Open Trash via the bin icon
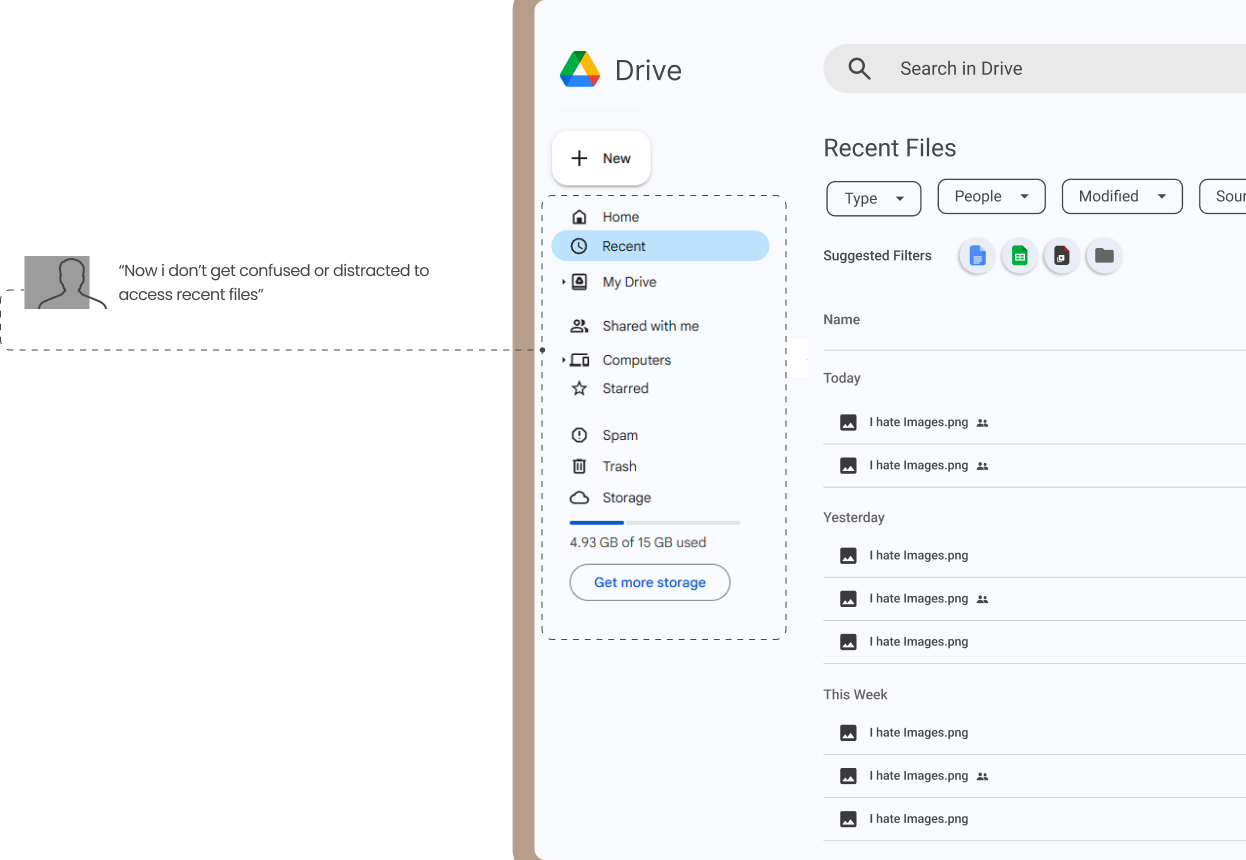1246x860 pixels. point(579,466)
